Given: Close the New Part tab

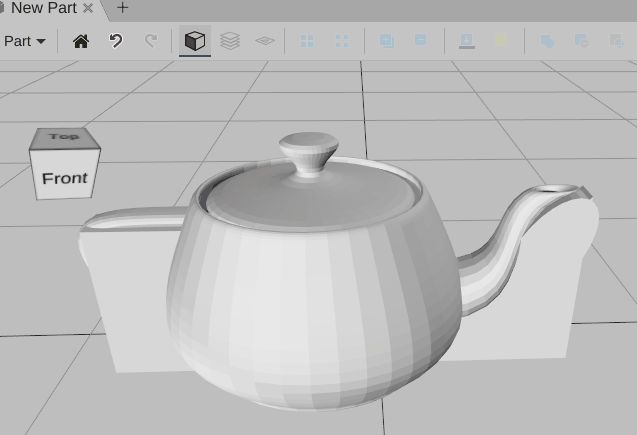Looking at the screenshot, I should tap(88, 8).
